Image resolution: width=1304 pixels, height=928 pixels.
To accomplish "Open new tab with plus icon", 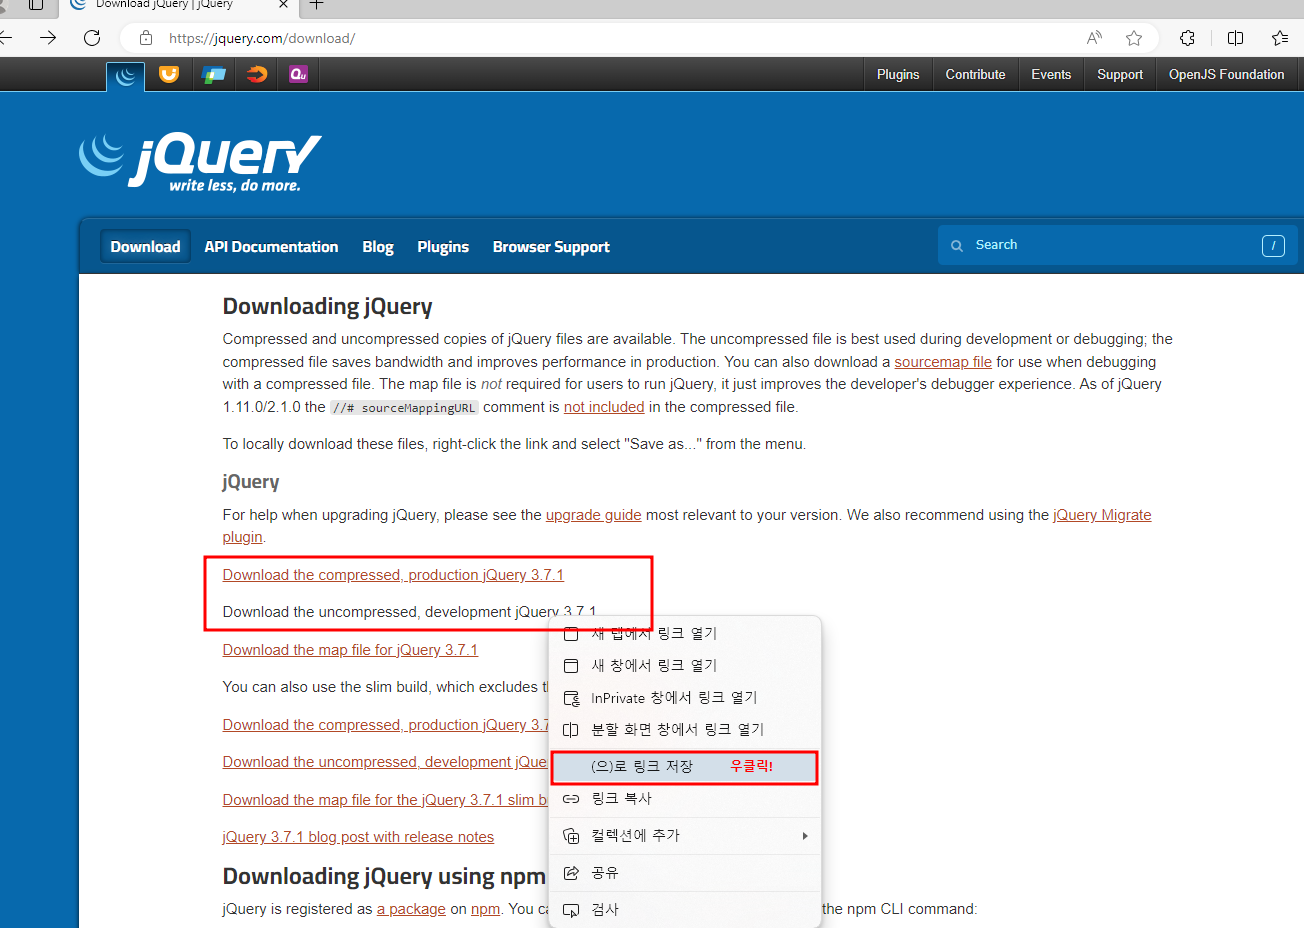I will pos(316,5).
